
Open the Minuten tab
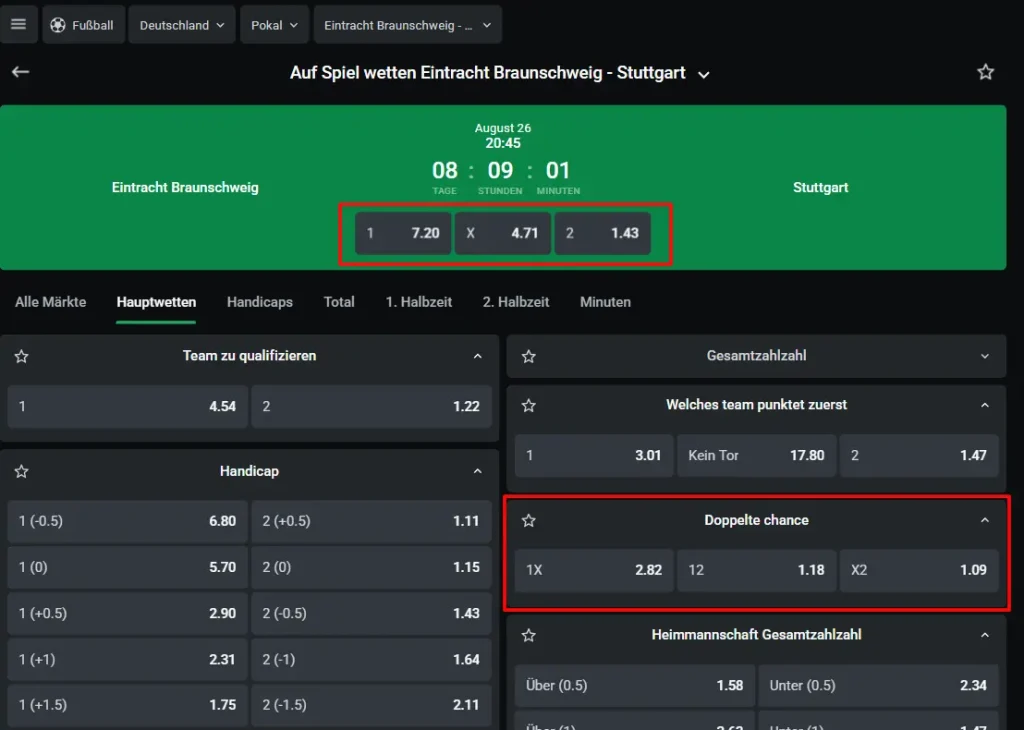pyautogui.click(x=605, y=302)
